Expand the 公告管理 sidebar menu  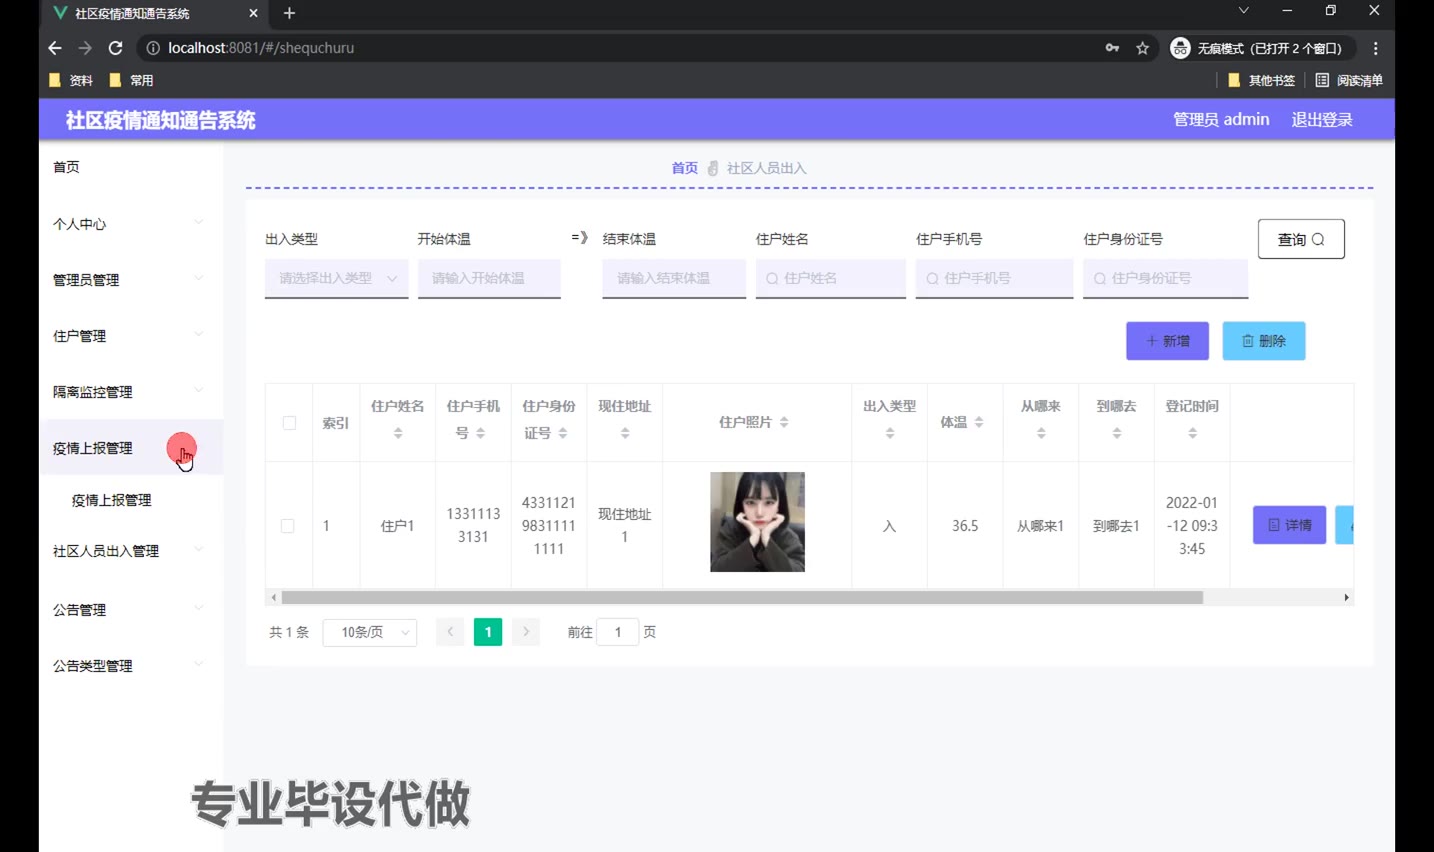[128, 610]
